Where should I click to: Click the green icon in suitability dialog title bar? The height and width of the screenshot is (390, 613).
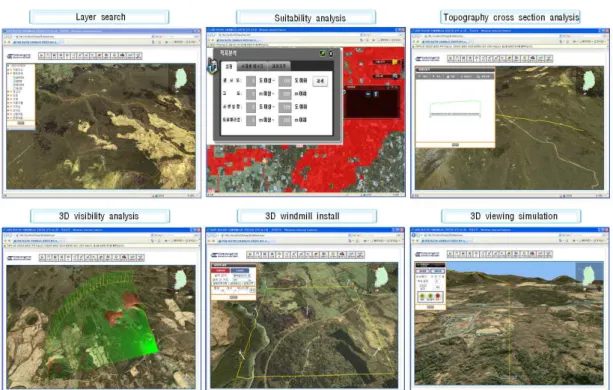[323, 53]
